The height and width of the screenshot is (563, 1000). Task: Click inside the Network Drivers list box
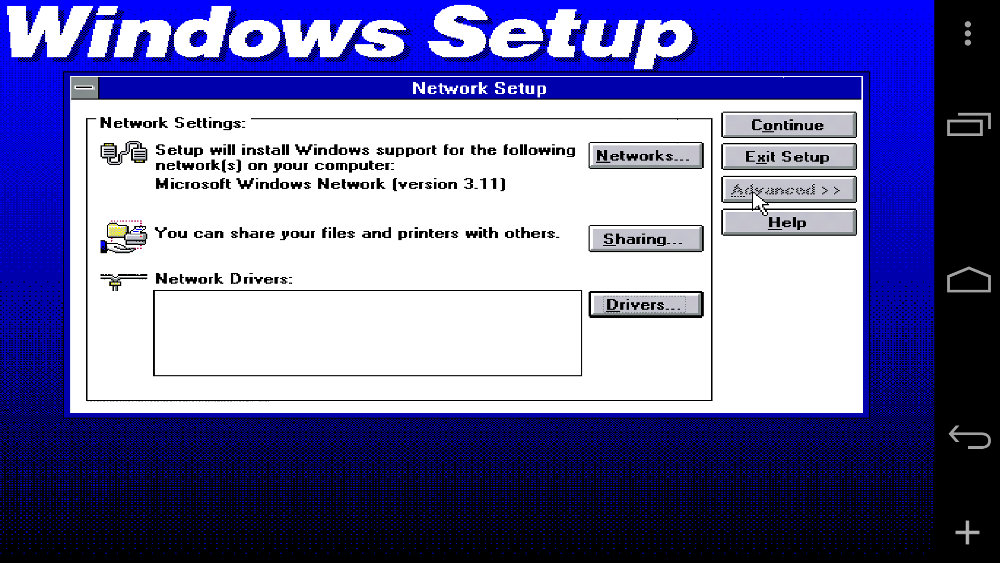(367, 333)
